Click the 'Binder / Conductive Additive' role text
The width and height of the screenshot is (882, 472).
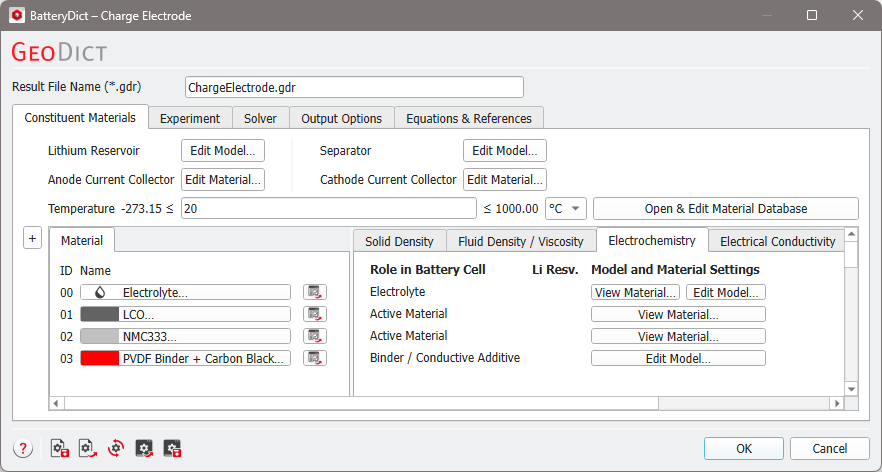(x=445, y=358)
